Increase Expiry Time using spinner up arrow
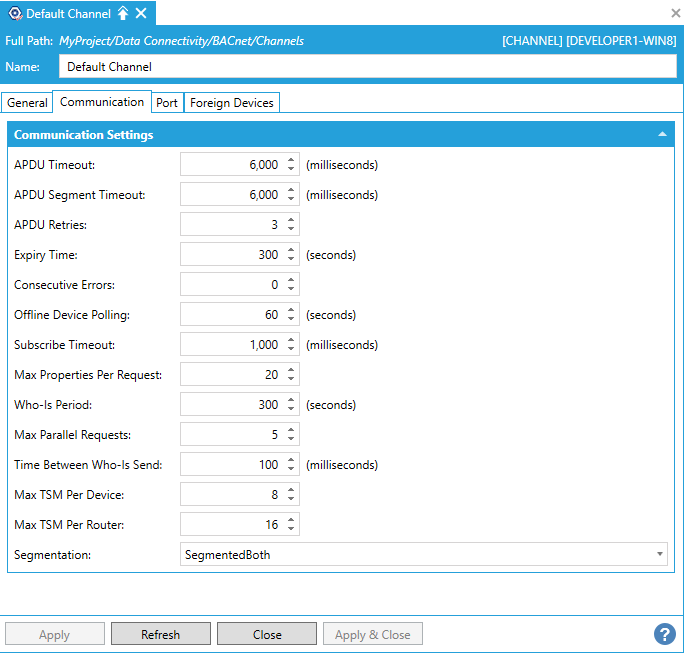 [291, 250]
